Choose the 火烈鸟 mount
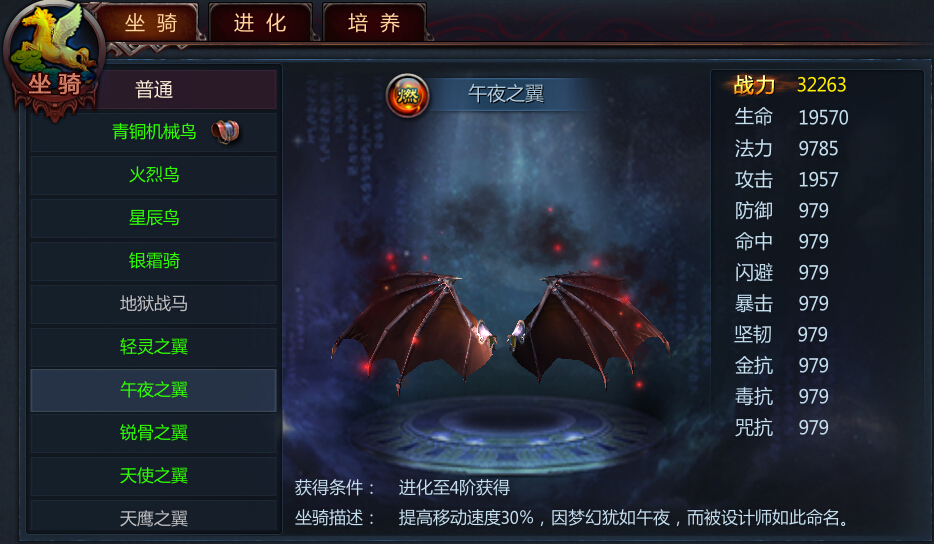Viewport: 934px width, 544px height. [x=154, y=175]
